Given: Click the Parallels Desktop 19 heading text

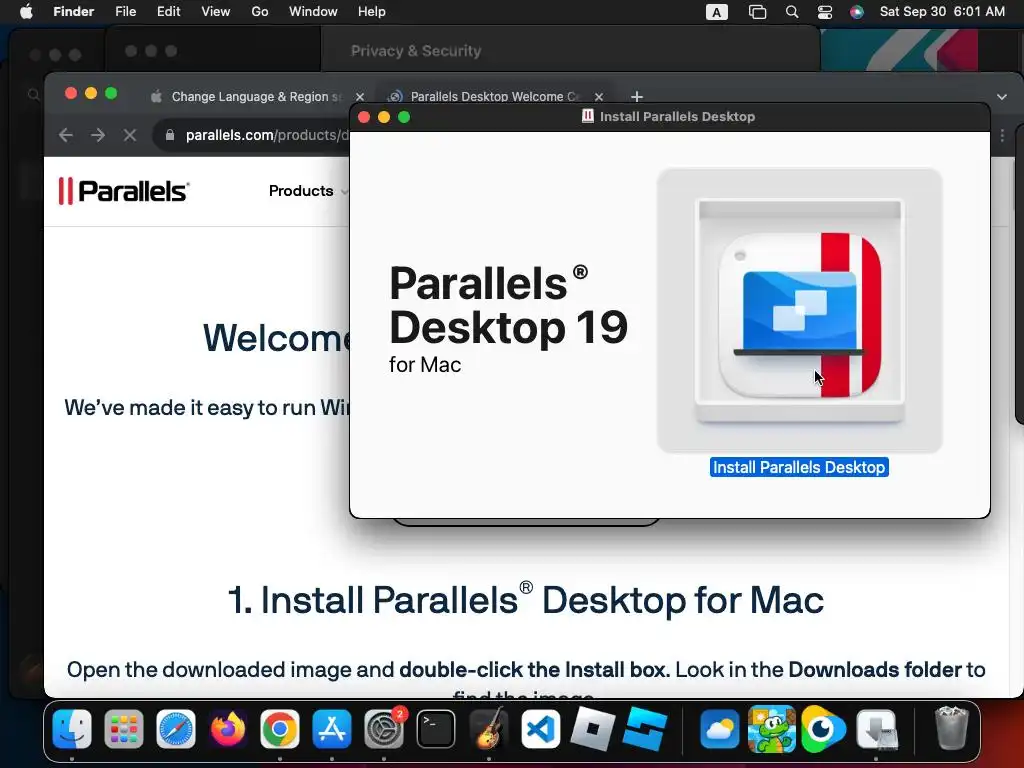Looking at the screenshot, I should point(508,305).
